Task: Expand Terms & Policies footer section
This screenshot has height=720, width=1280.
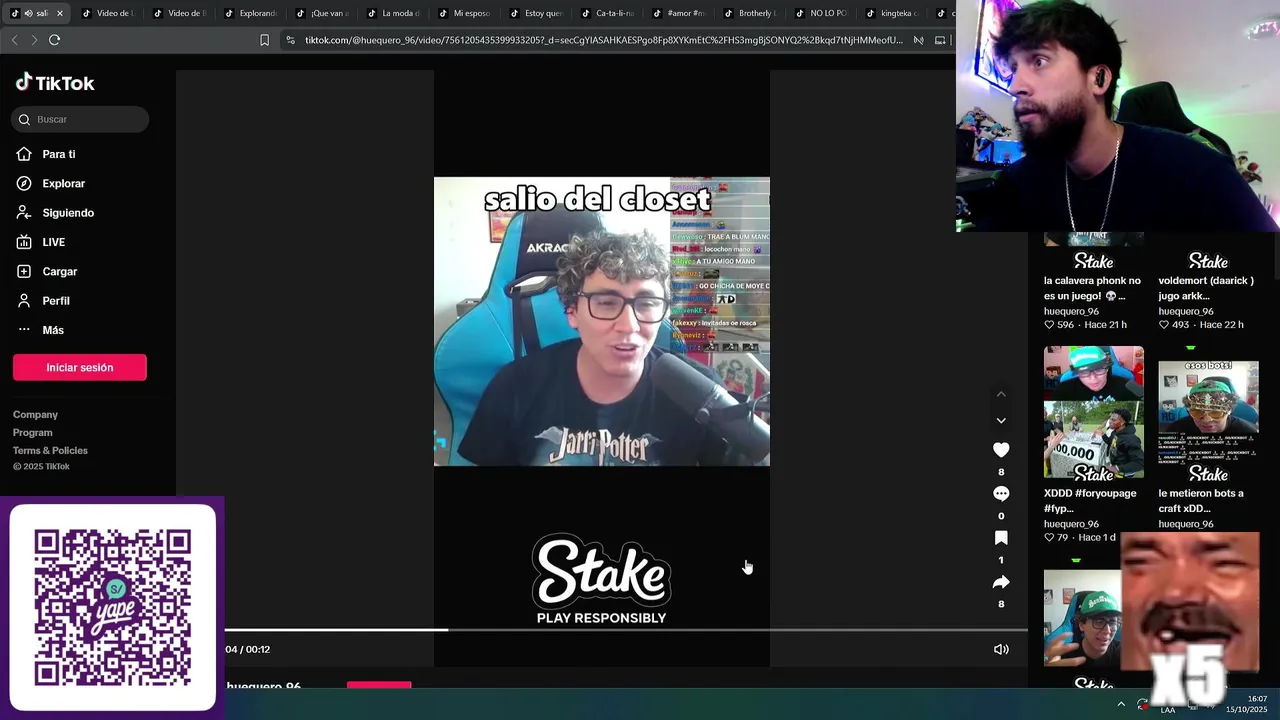Action: point(50,450)
